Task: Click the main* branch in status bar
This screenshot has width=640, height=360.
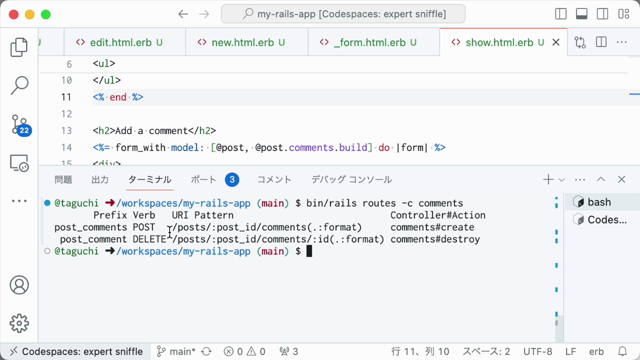Action: coord(177,351)
